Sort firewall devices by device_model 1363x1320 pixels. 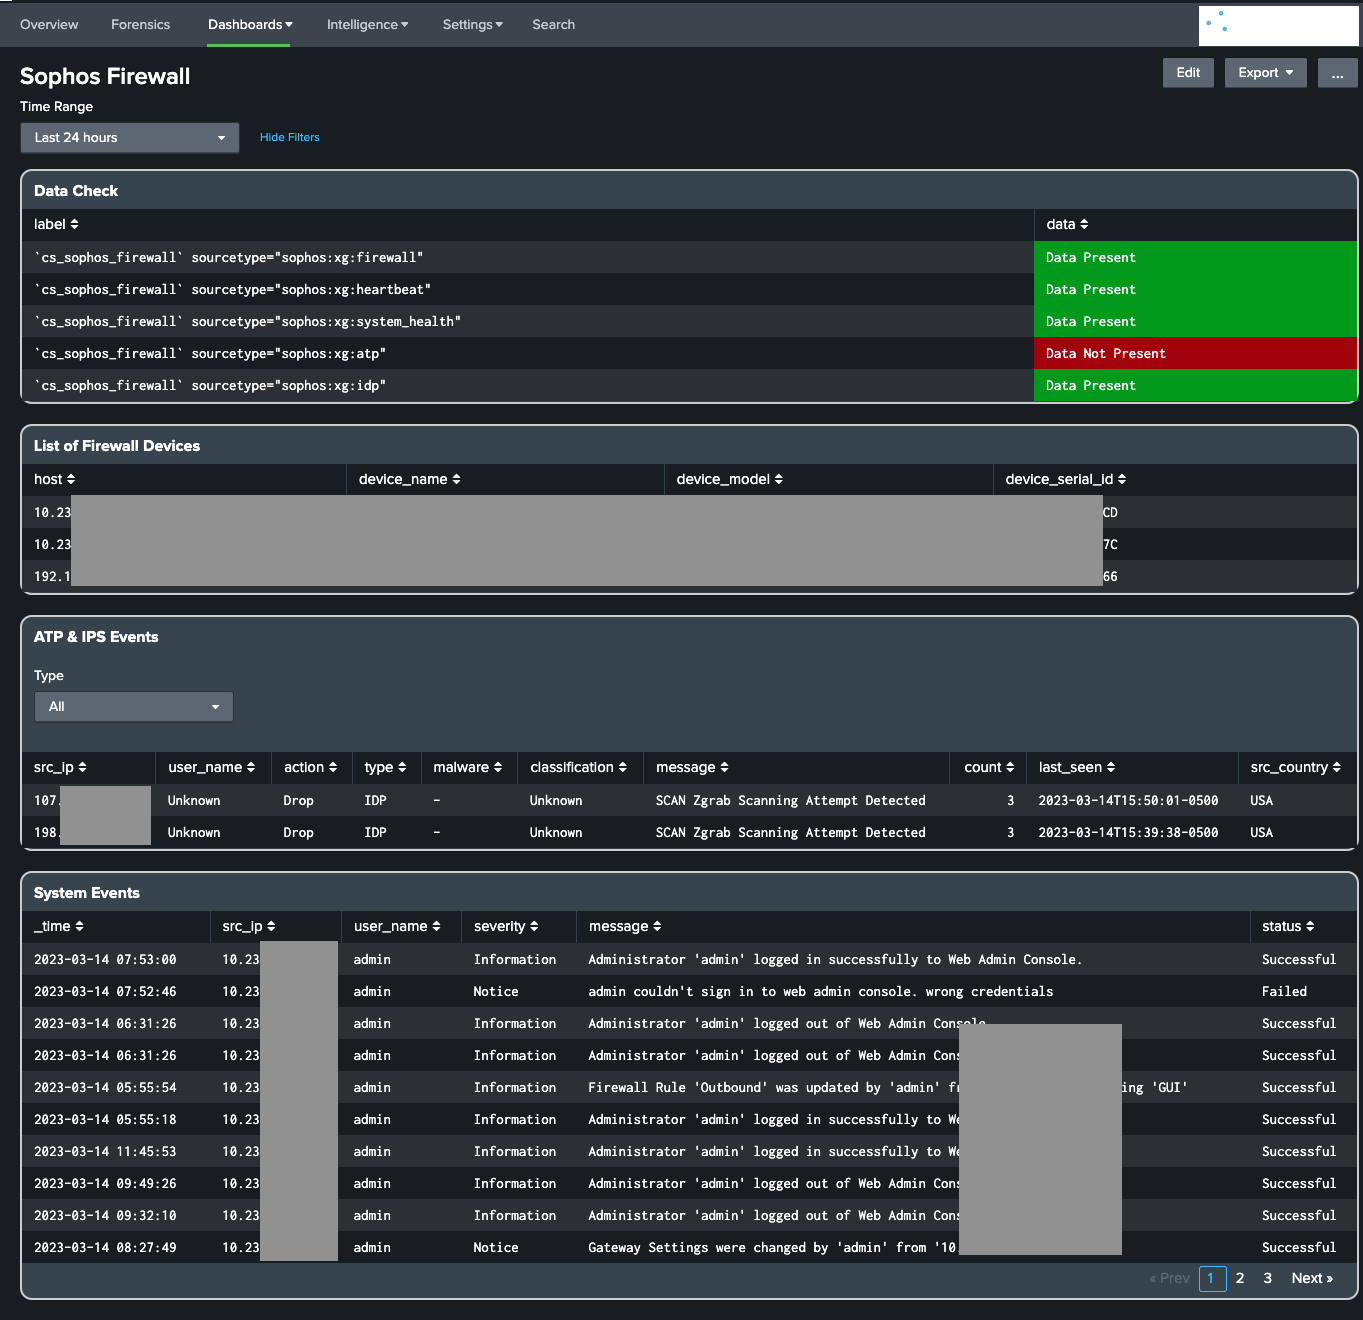tap(729, 479)
